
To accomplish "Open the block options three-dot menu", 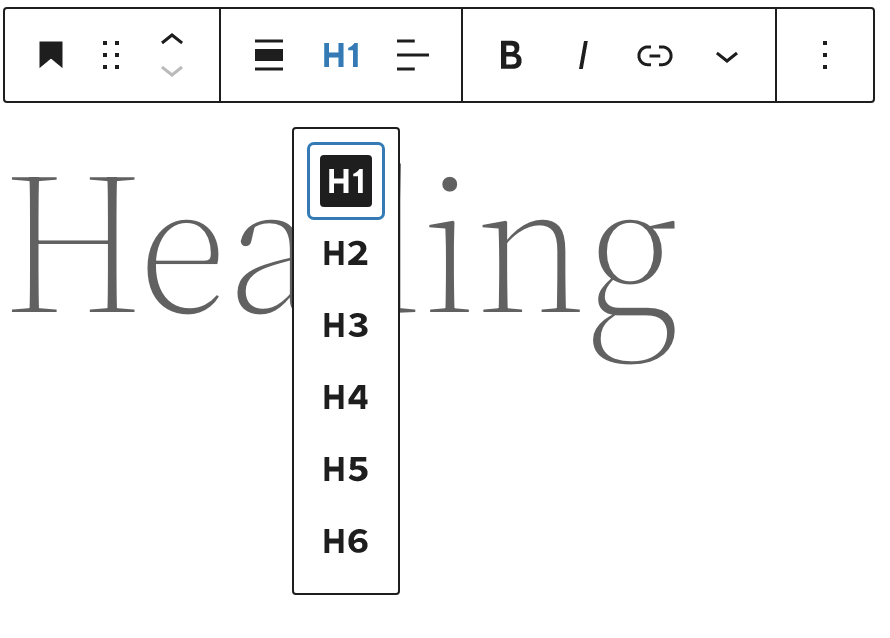I will tap(824, 55).
